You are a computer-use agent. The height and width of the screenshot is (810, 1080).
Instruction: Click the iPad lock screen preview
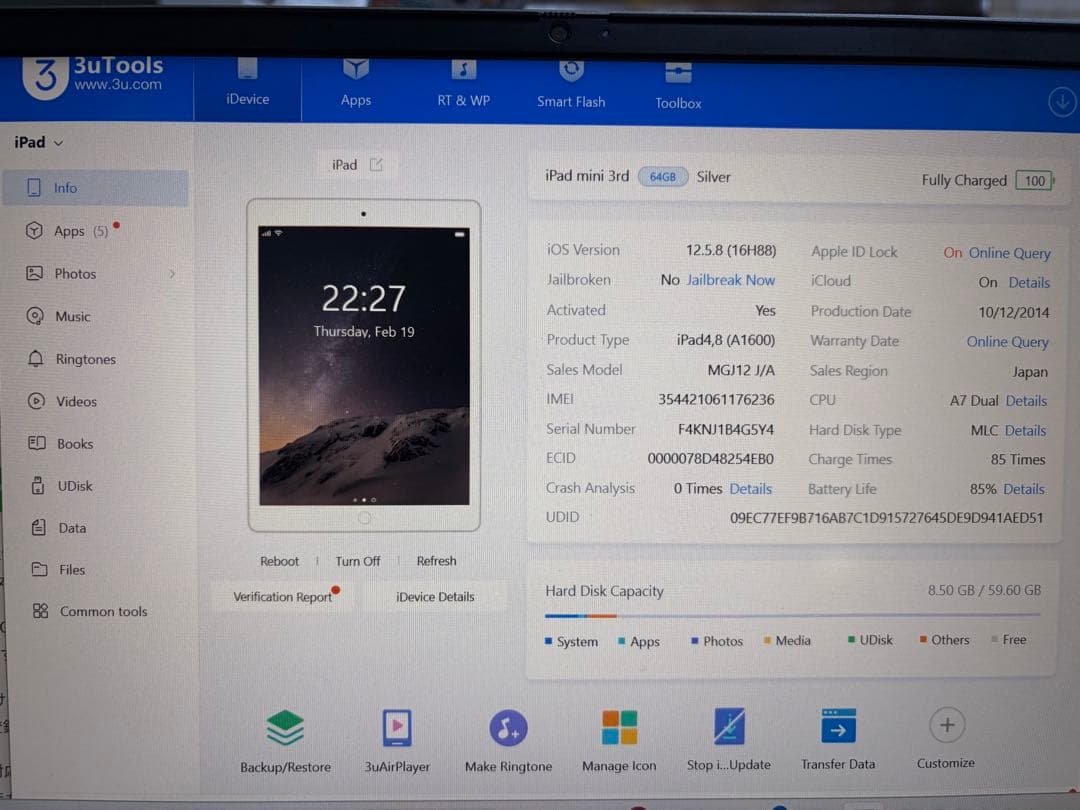click(364, 366)
